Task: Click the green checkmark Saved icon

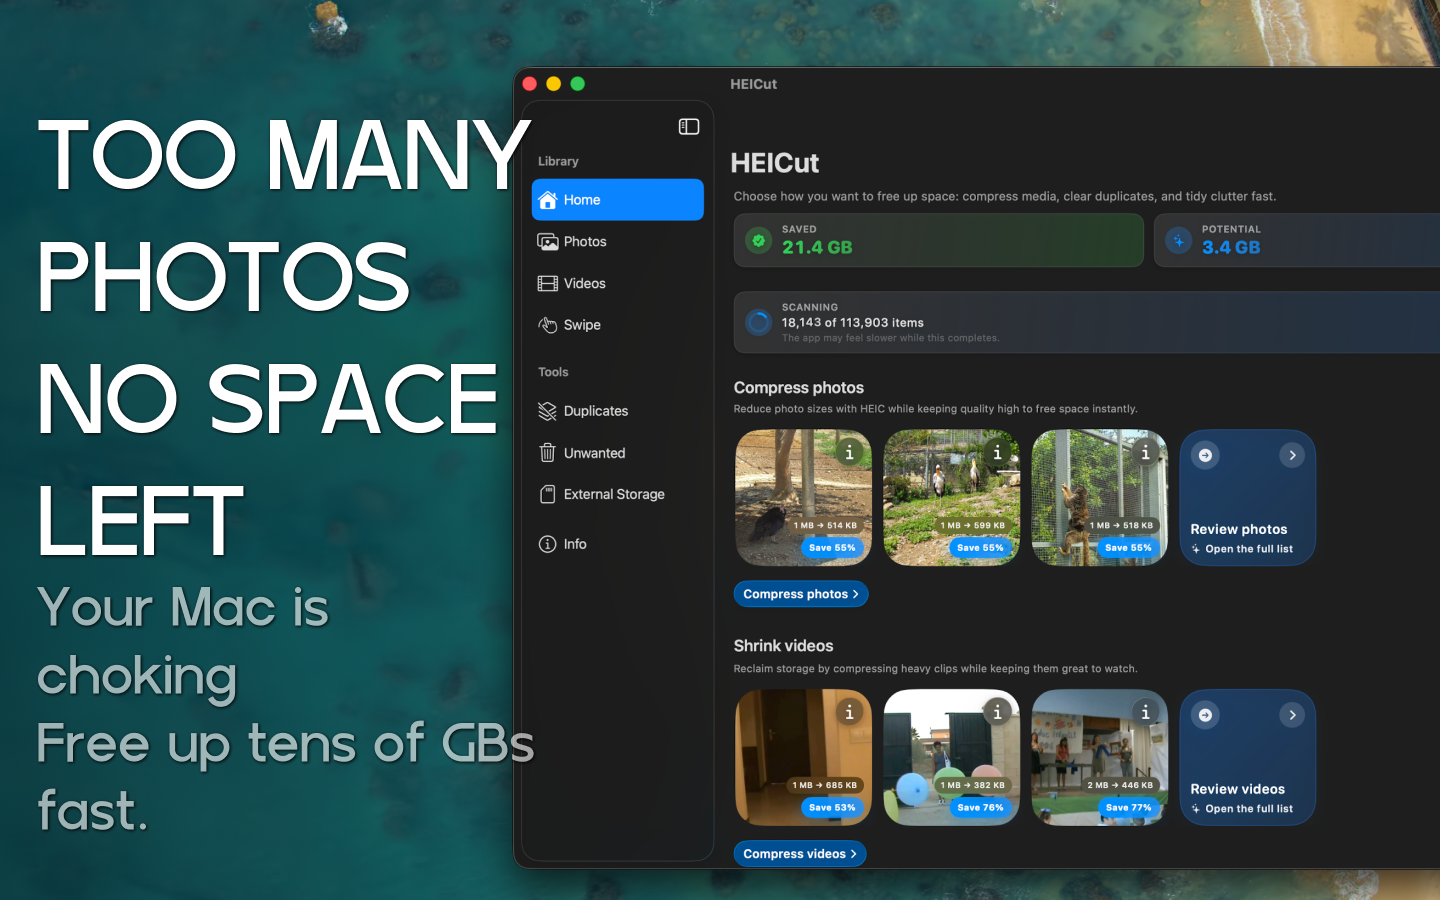Action: (759, 241)
